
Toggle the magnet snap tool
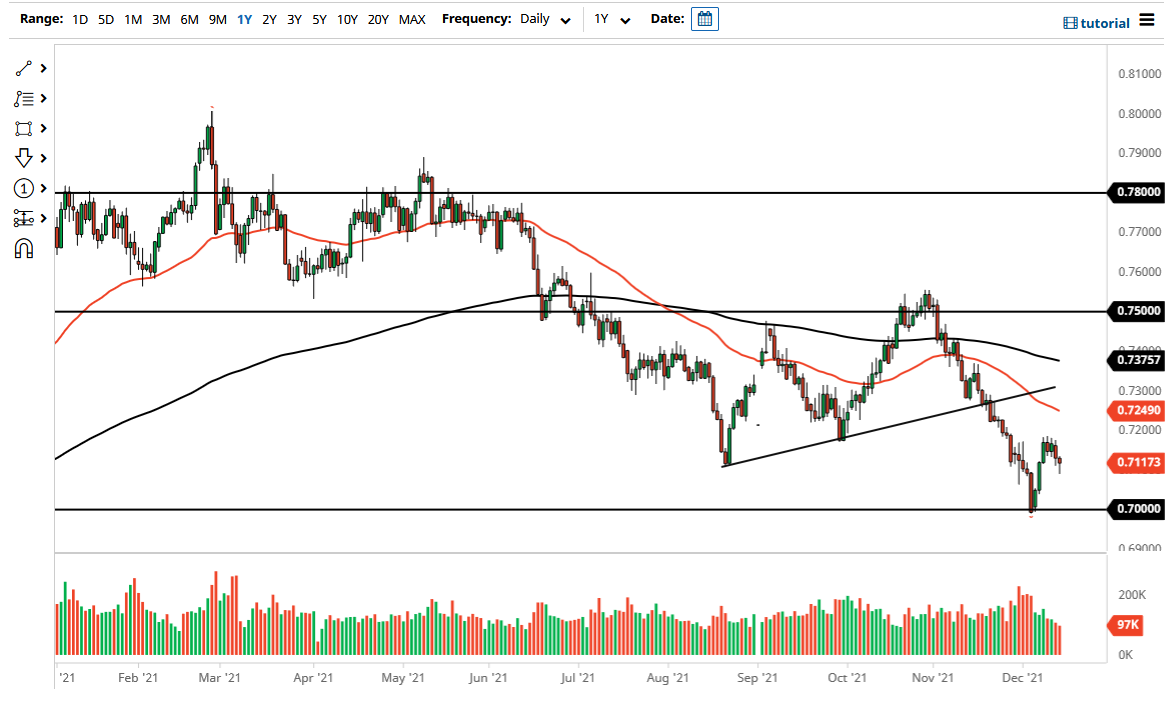[x=24, y=248]
